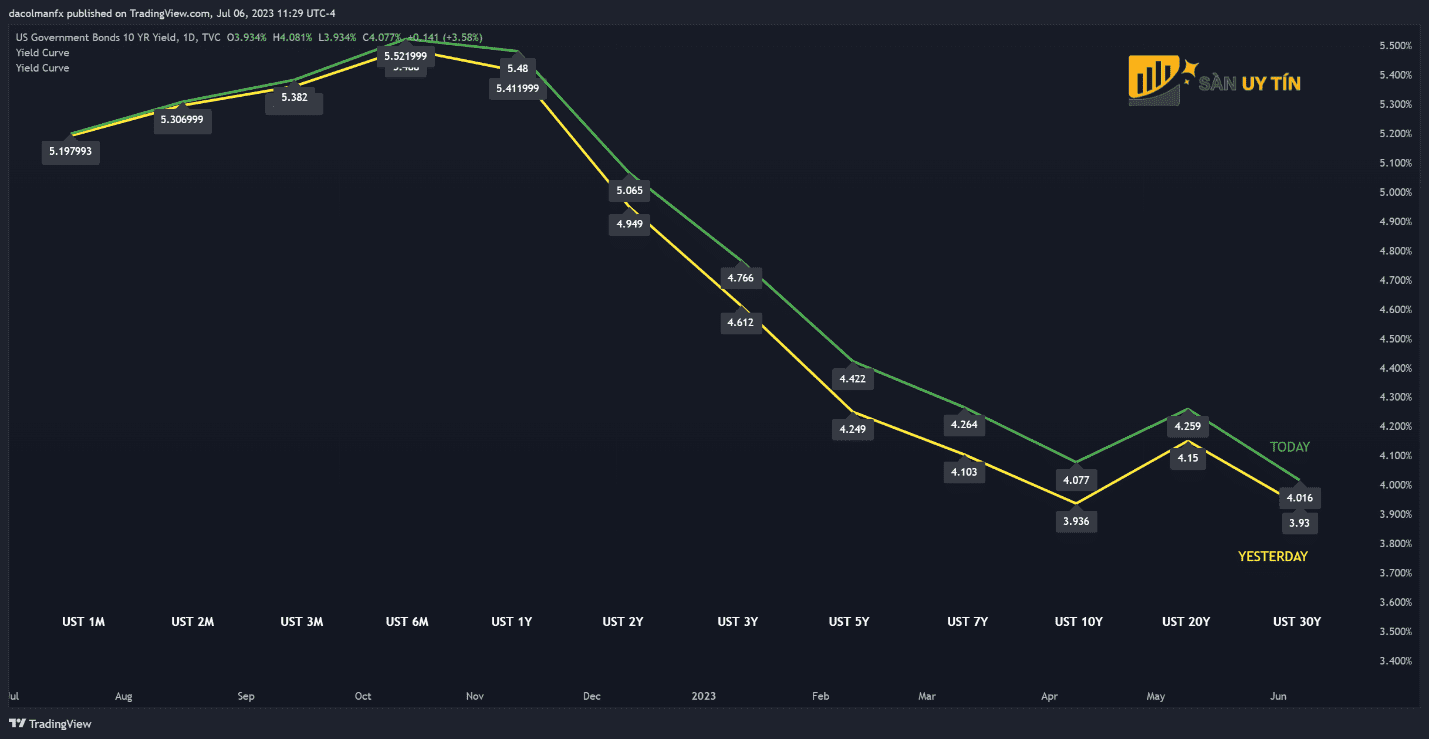The height and width of the screenshot is (739, 1429).
Task: Click the green TODAY legend label
Action: click(x=1289, y=447)
